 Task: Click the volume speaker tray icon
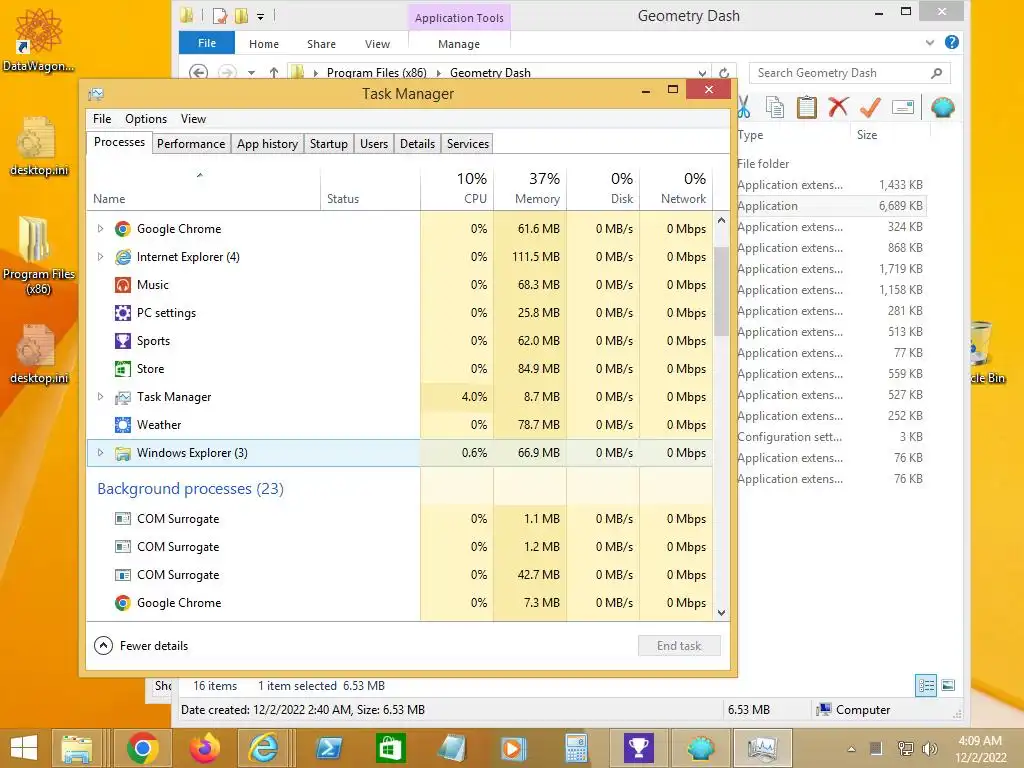pyautogui.click(x=930, y=748)
